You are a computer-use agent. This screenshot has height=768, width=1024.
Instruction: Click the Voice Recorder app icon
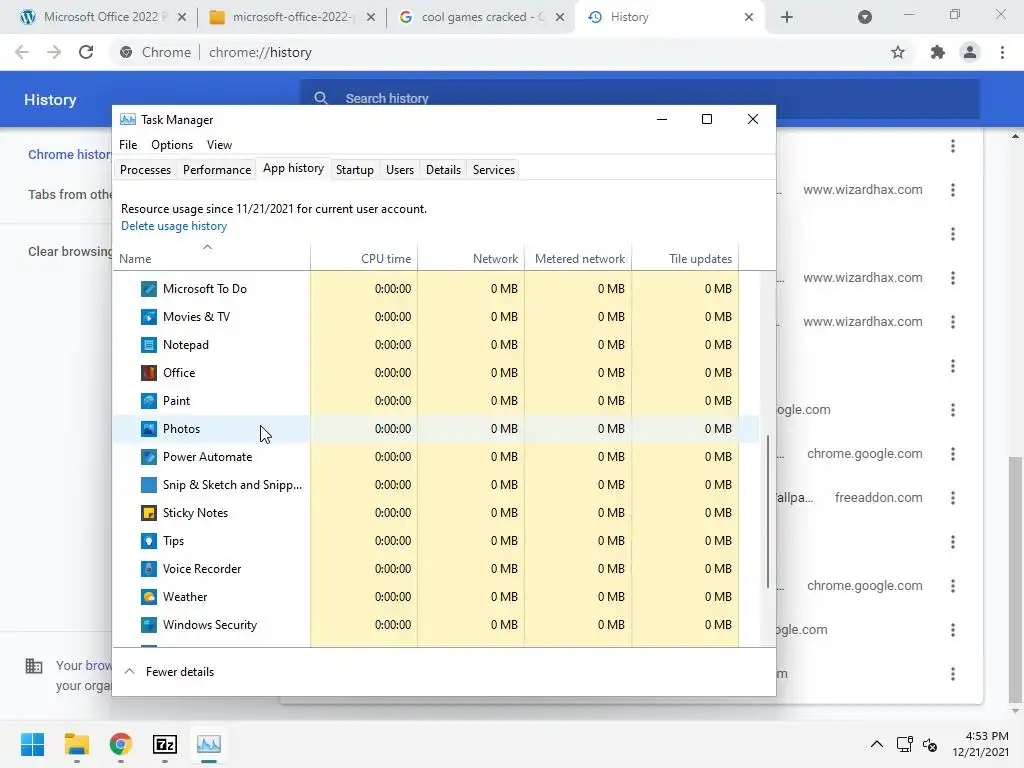(149, 569)
